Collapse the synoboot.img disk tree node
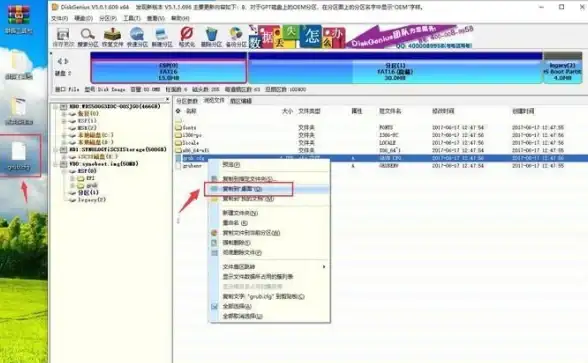Image resolution: width=588 pixels, height=363 pixels. [56, 164]
